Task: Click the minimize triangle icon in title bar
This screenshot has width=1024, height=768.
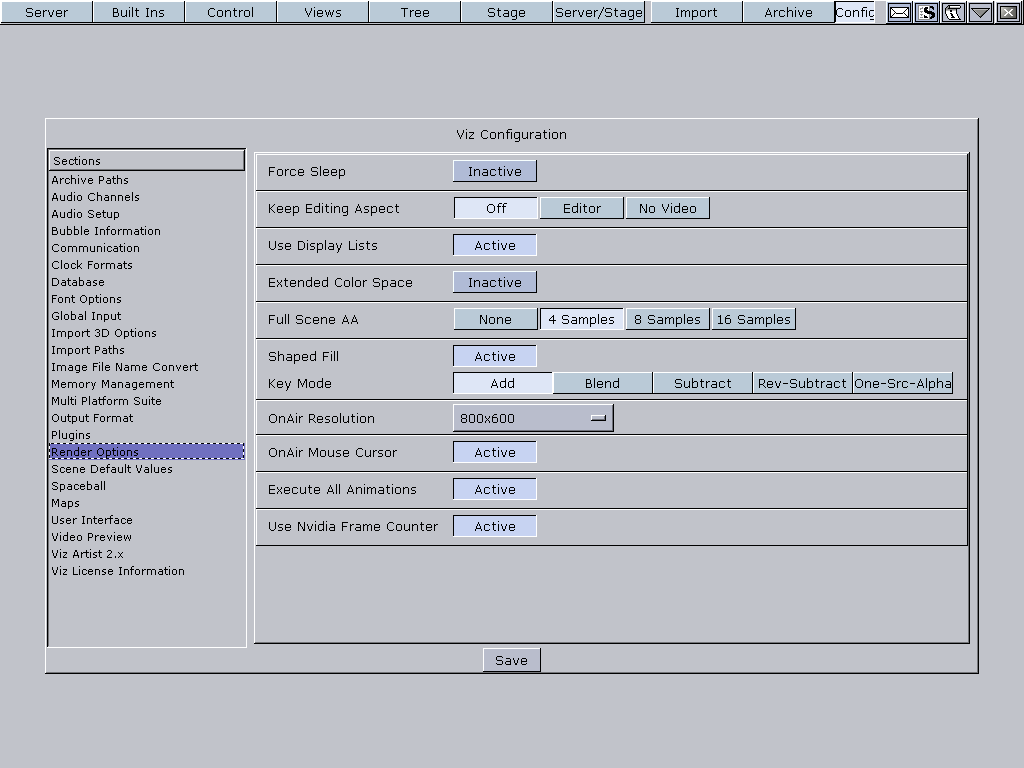Action: click(978, 12)
